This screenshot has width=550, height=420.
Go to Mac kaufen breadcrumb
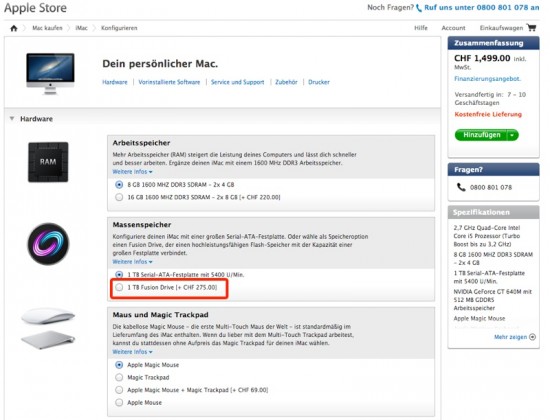(x=47, y=28)
